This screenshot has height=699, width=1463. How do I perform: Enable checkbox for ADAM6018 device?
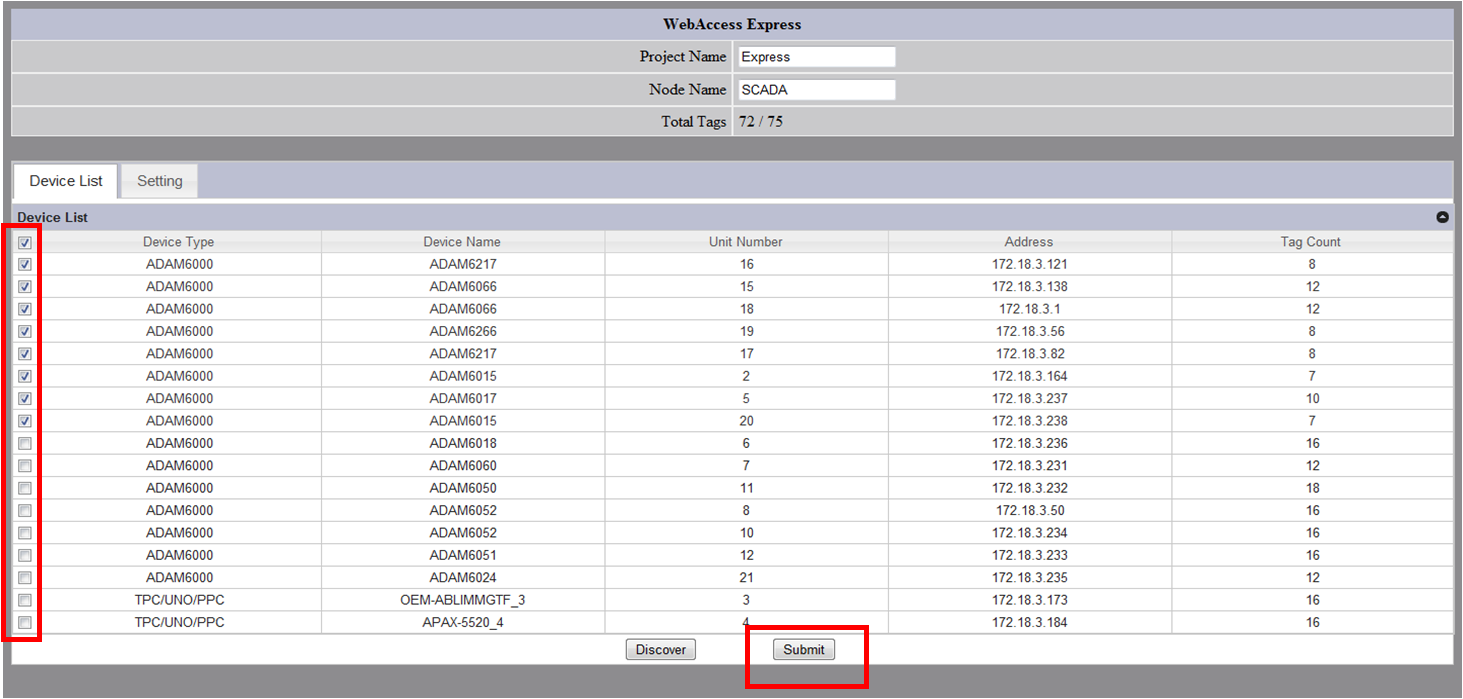tap(25, 443)
